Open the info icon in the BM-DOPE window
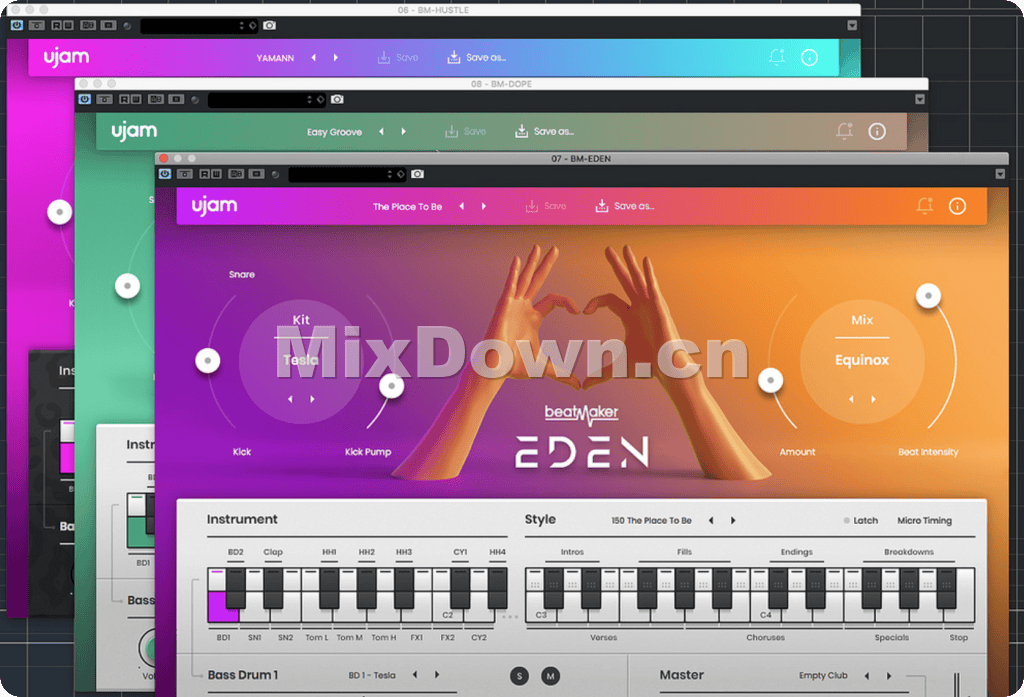 coord(877,131)
